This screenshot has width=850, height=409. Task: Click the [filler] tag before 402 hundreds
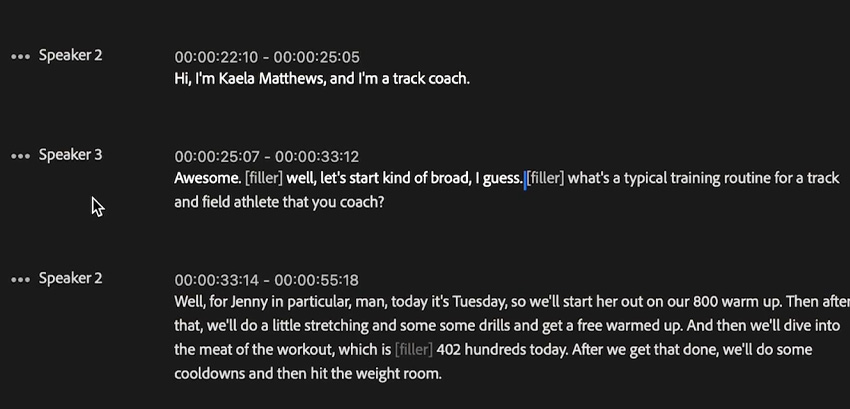(414, 349)
